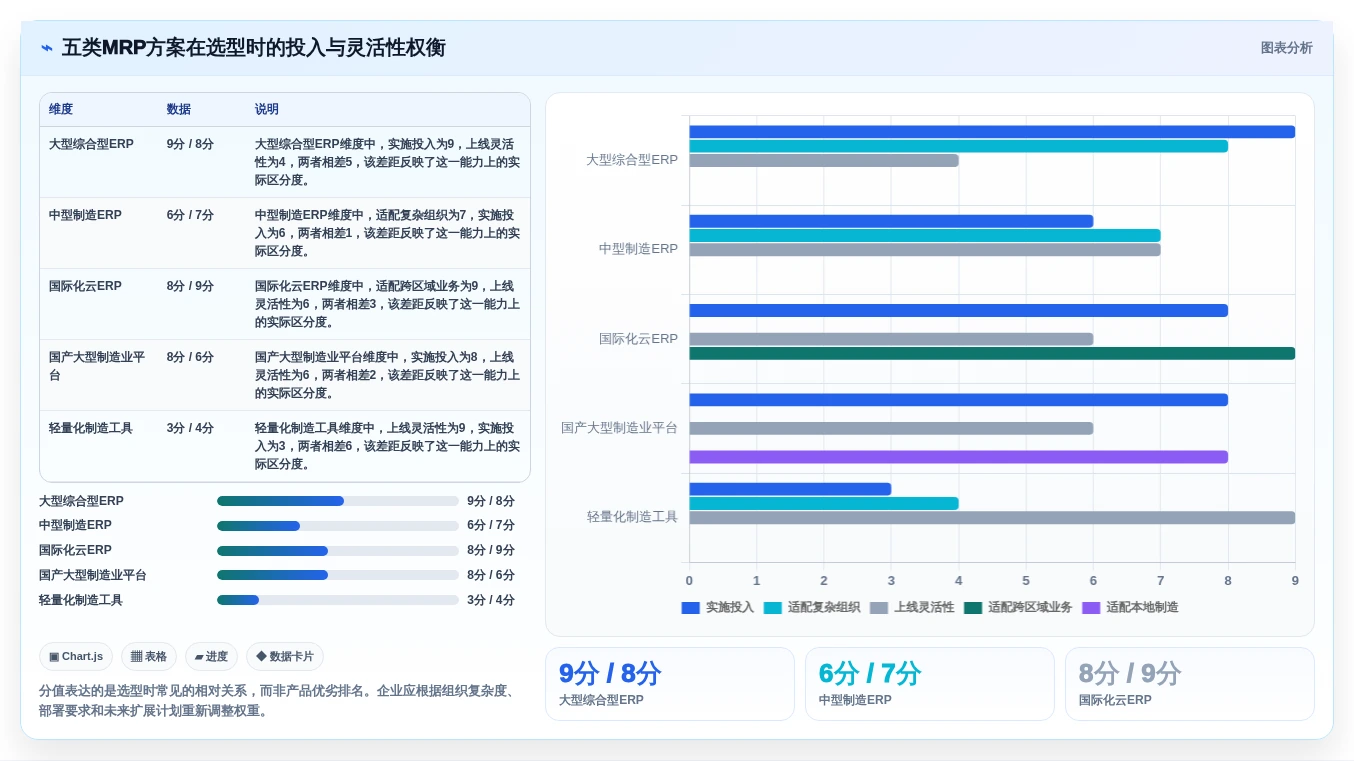
Task: Click 国产大型制造业平台 purple bar in chart
Action: [958, 457]
